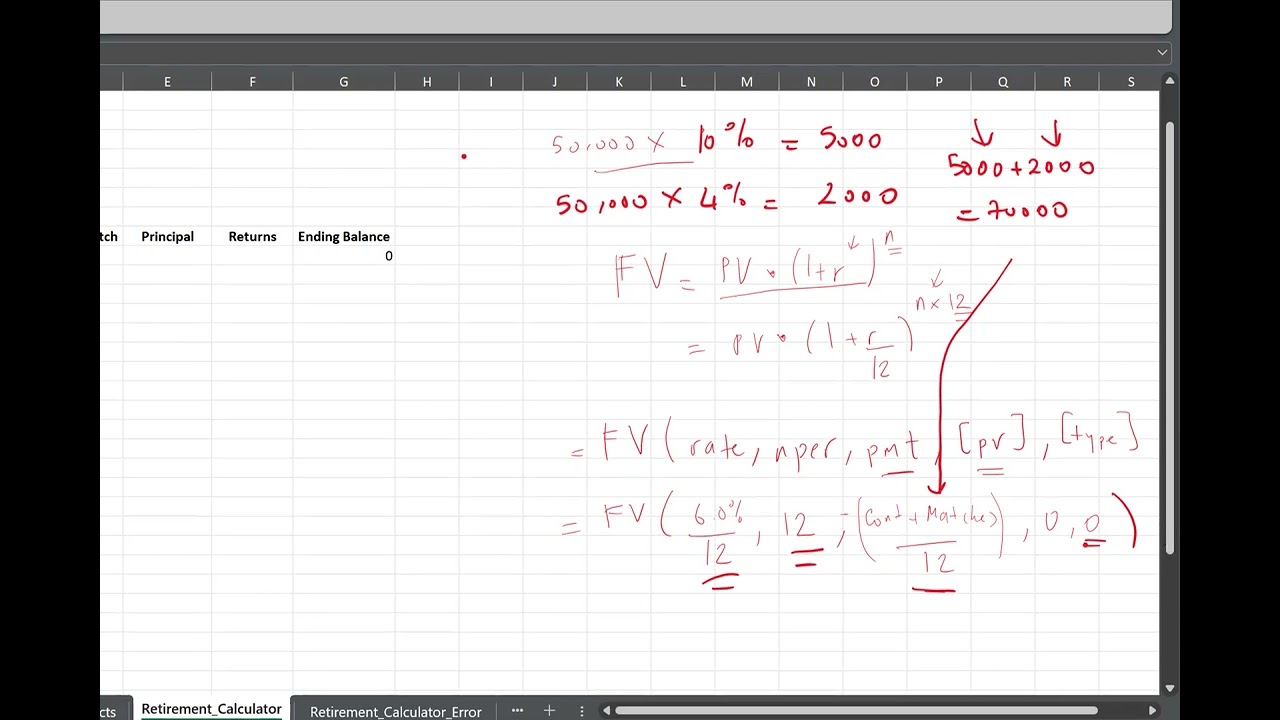Select the cell containing 0 under Ending Balance
Viewport: 1280px width, 720px height.
(344, 256)
